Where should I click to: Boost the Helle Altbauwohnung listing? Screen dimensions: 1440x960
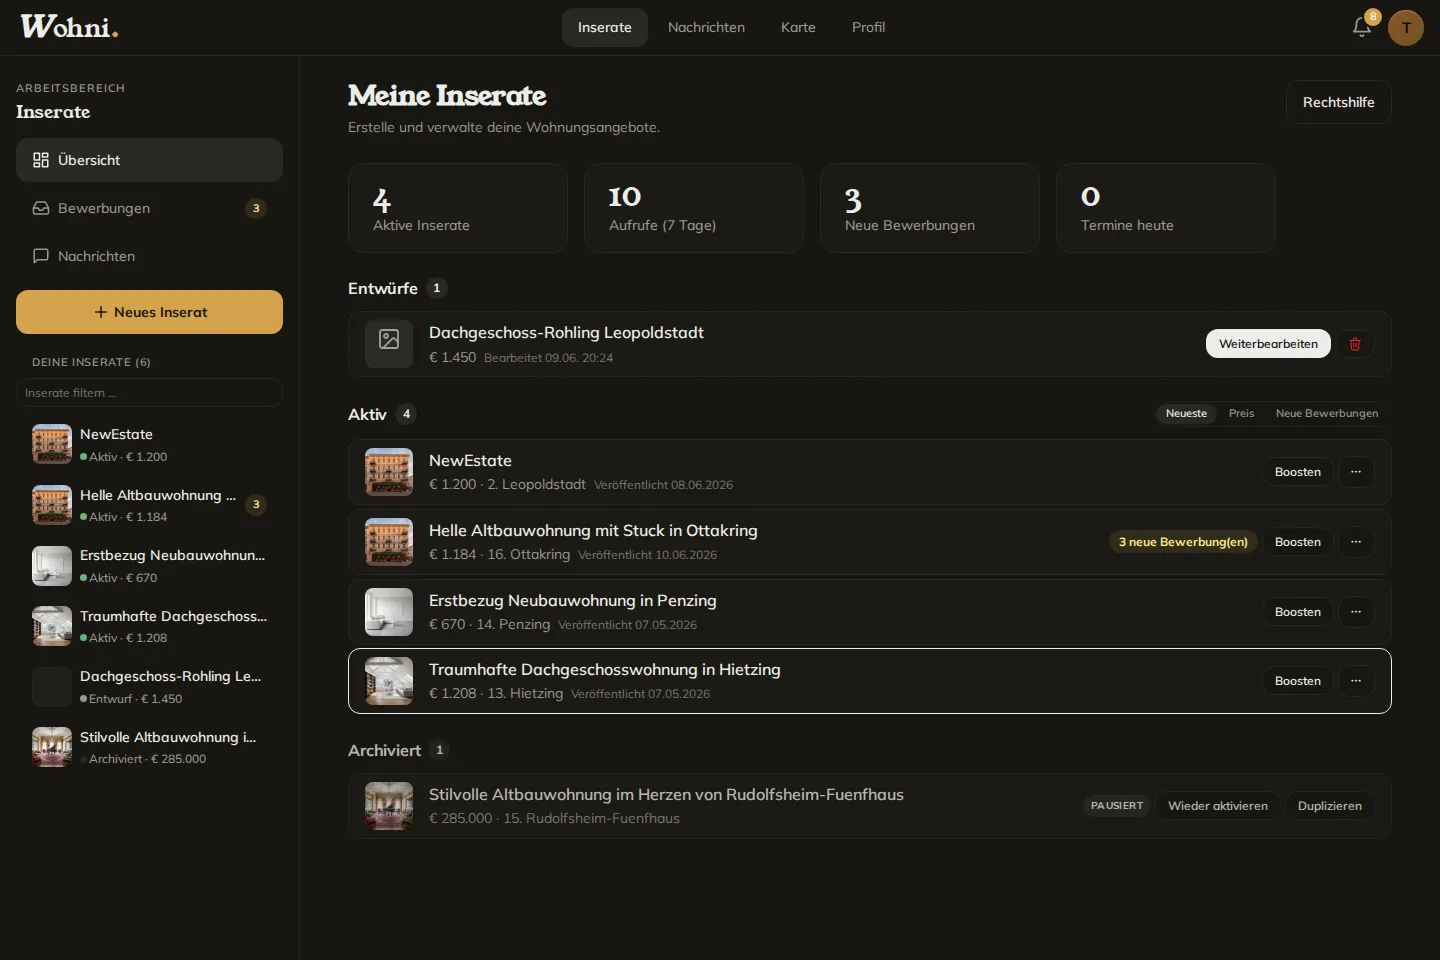point(1297,542)
